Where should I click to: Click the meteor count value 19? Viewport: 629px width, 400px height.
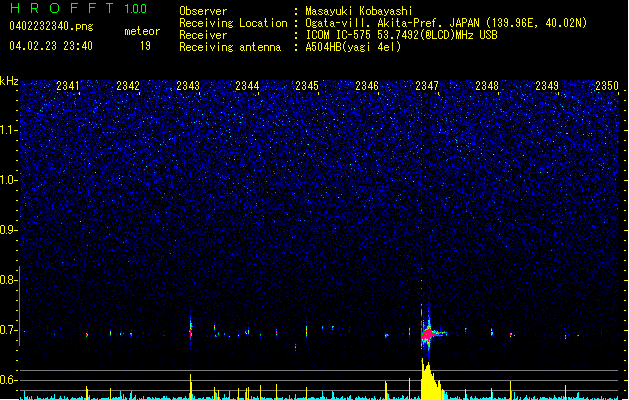(145, 46)
